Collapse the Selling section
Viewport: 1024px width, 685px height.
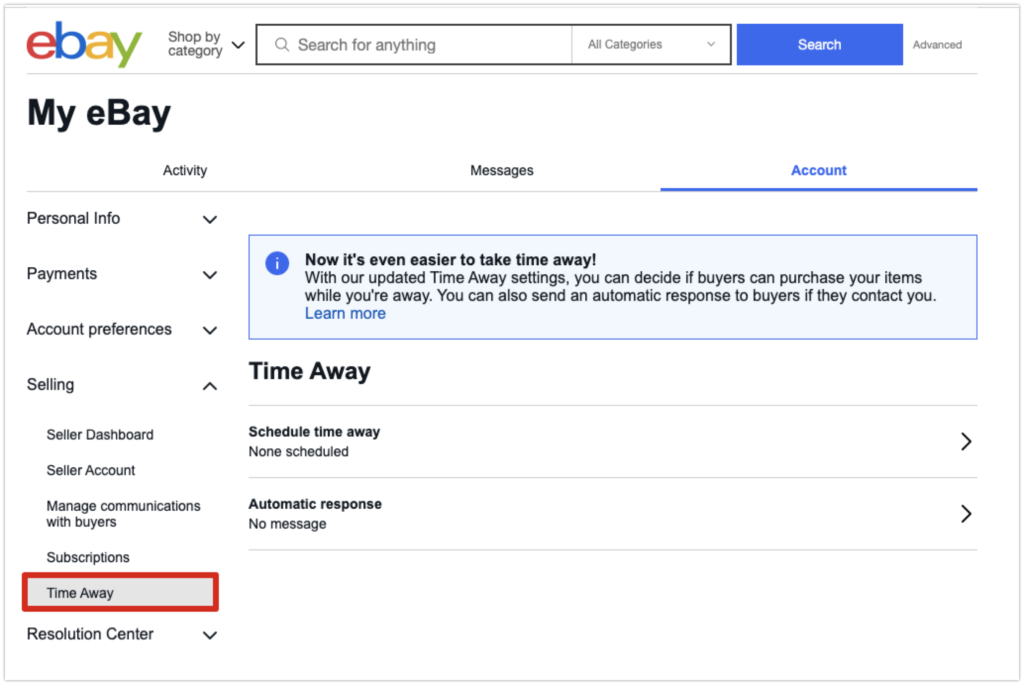[x=210, y=385]
